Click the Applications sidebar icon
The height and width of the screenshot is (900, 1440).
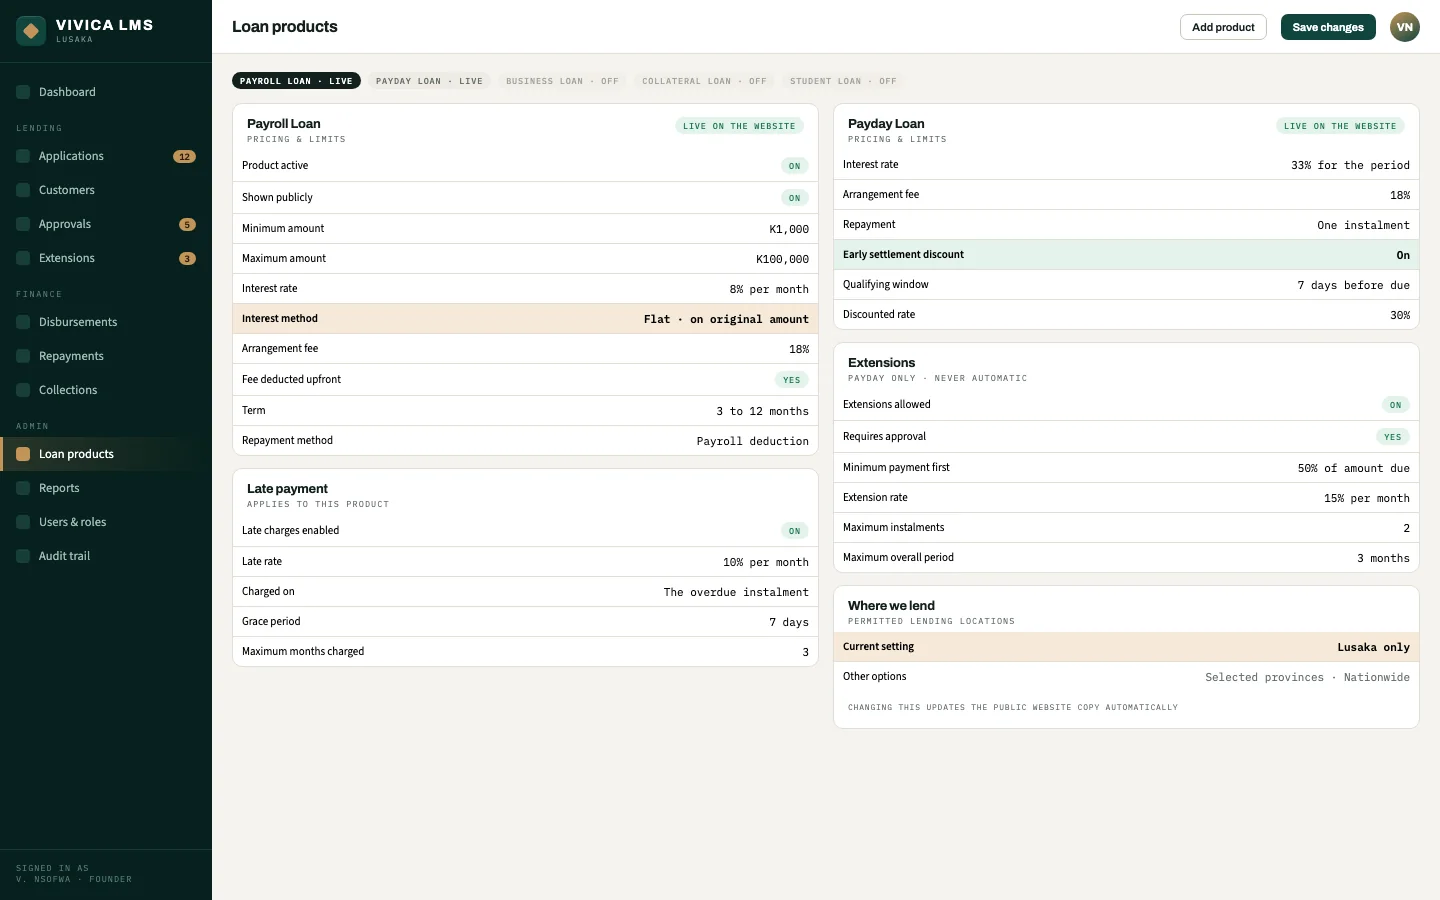(x=23, y=156)
